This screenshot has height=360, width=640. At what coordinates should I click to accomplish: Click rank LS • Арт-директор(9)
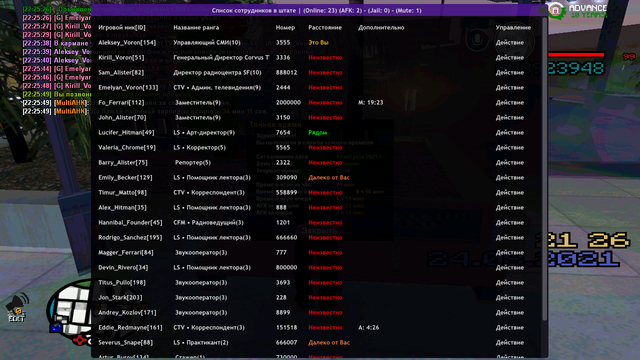point(204,133)
